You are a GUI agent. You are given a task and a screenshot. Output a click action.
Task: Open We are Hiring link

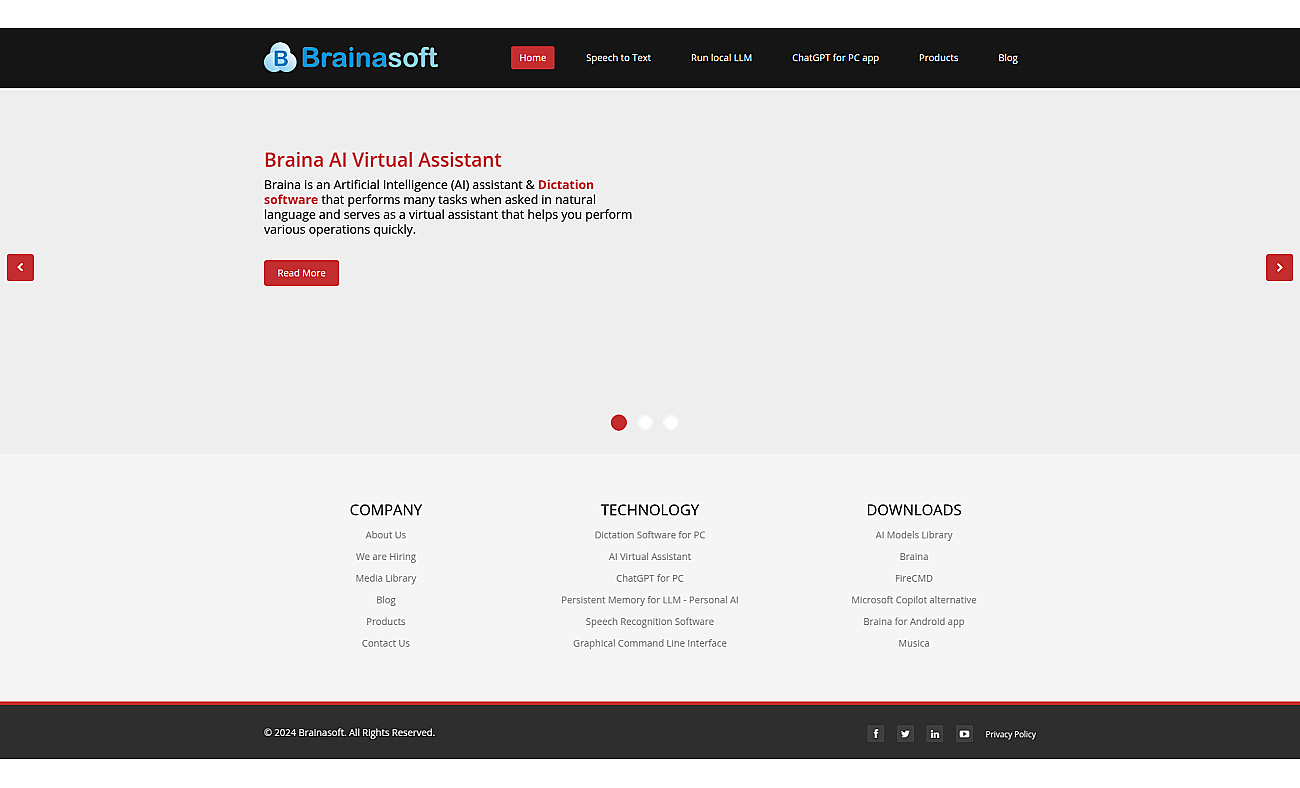pyautogui.click(x=386, y=557)
